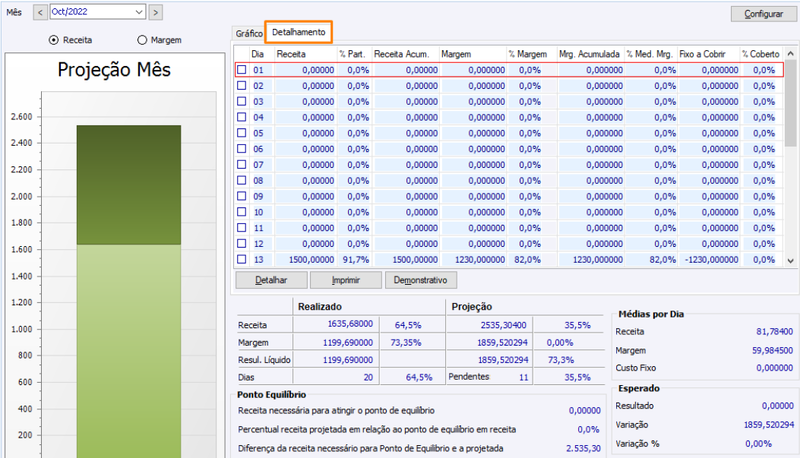Click the Imprimir button

(x=345, y=280)
